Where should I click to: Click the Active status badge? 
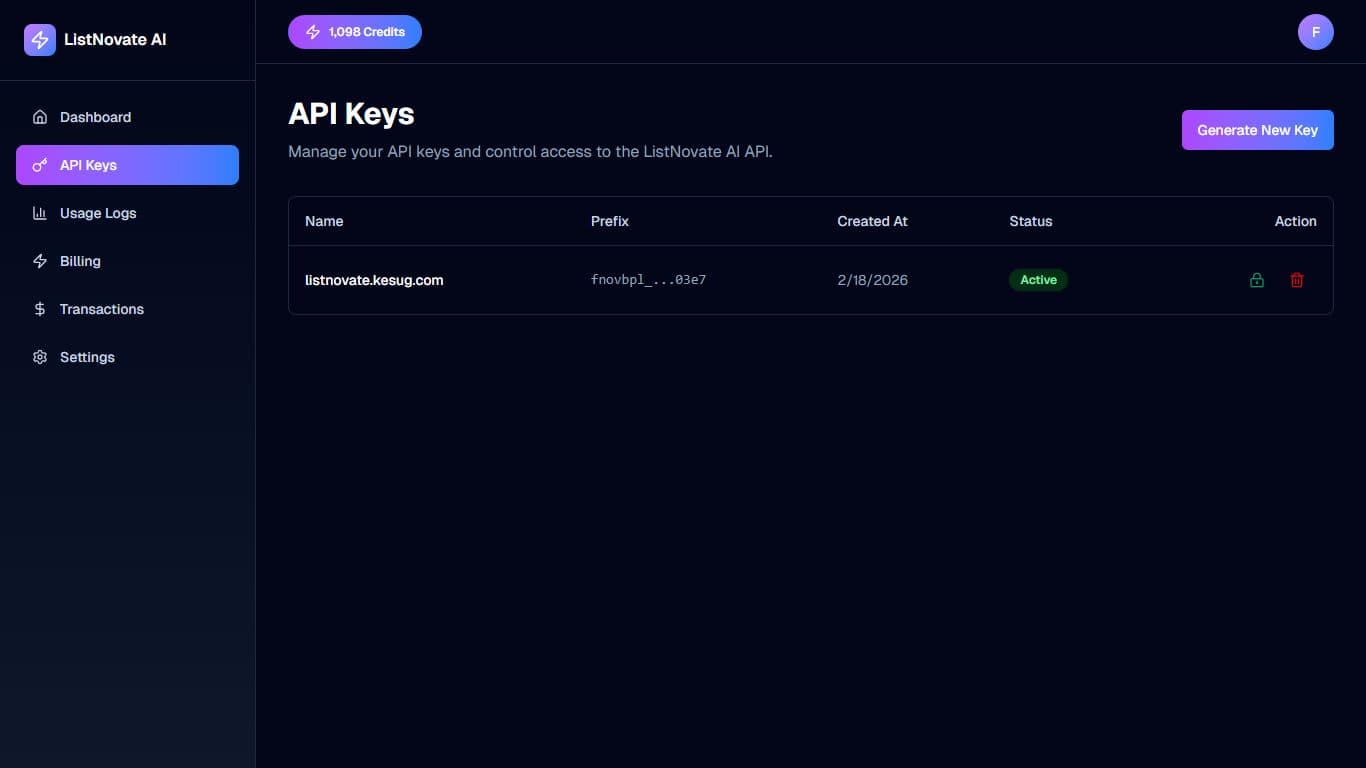(1038, 280)
